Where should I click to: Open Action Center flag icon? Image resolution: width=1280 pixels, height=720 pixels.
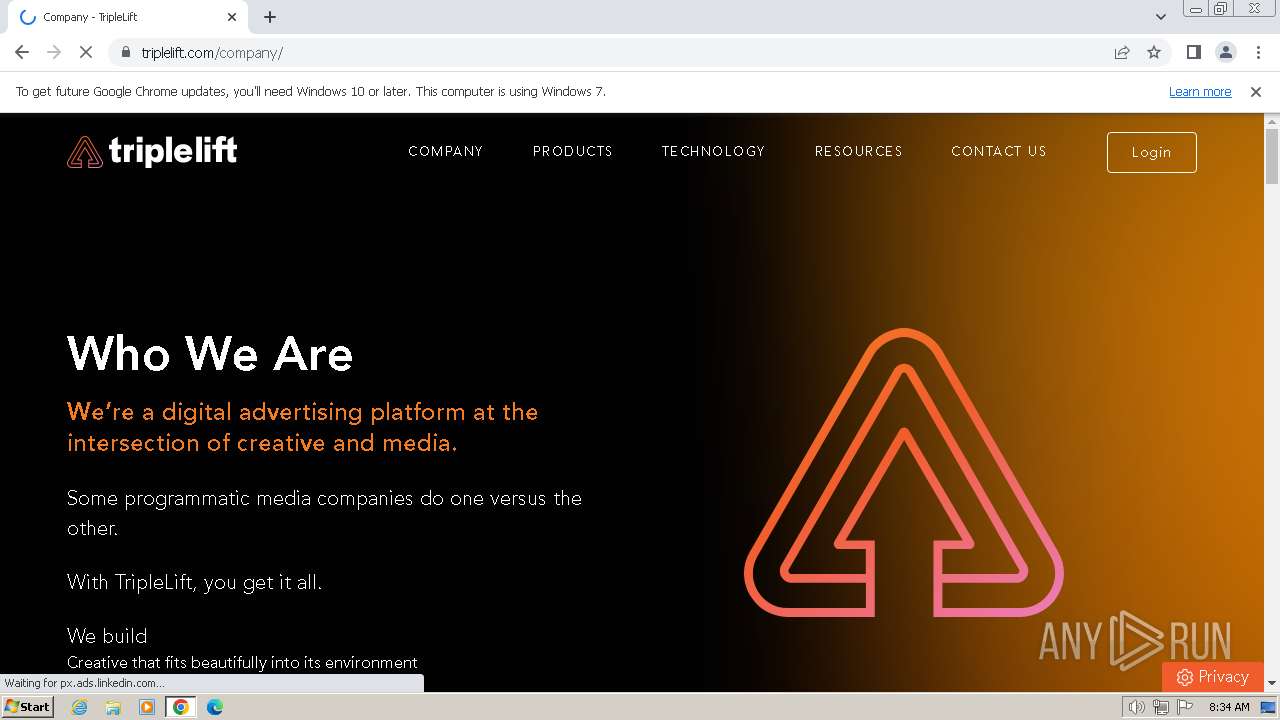point(1184,707)
